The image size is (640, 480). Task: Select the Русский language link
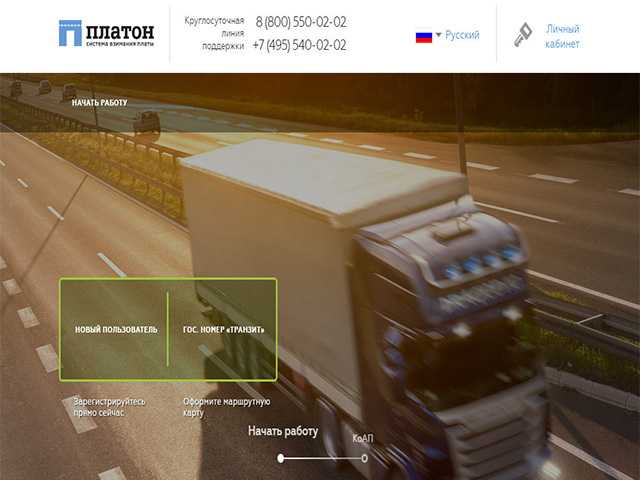[462, 35]
